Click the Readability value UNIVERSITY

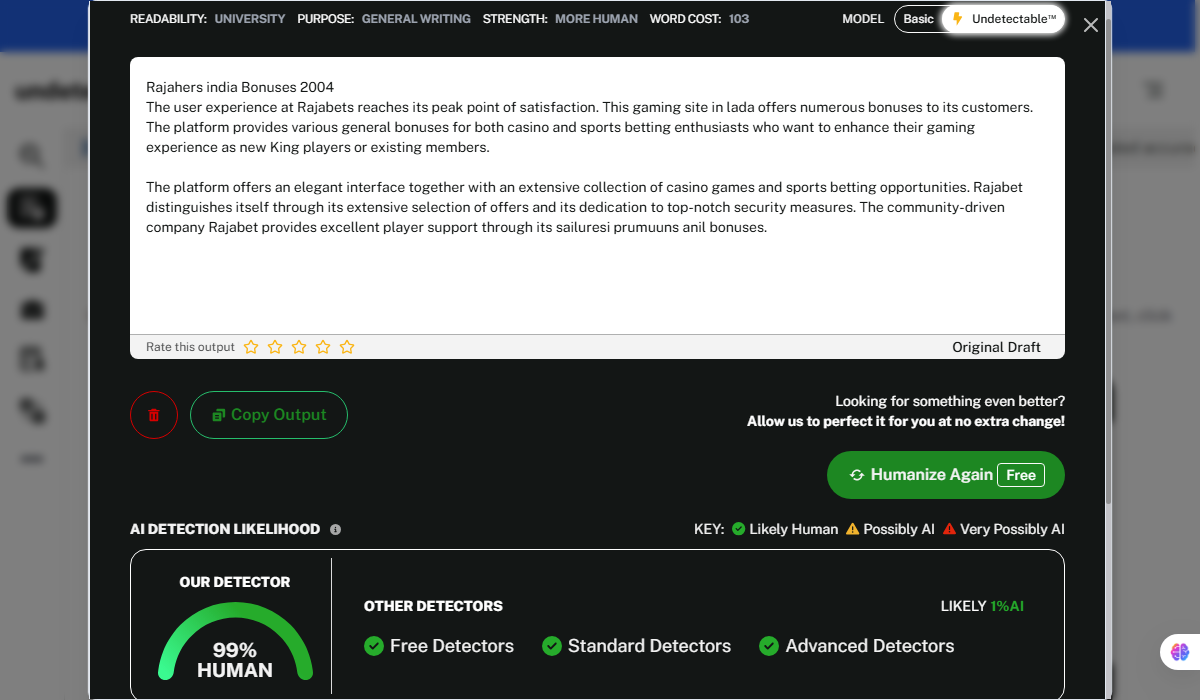[250, 19]
